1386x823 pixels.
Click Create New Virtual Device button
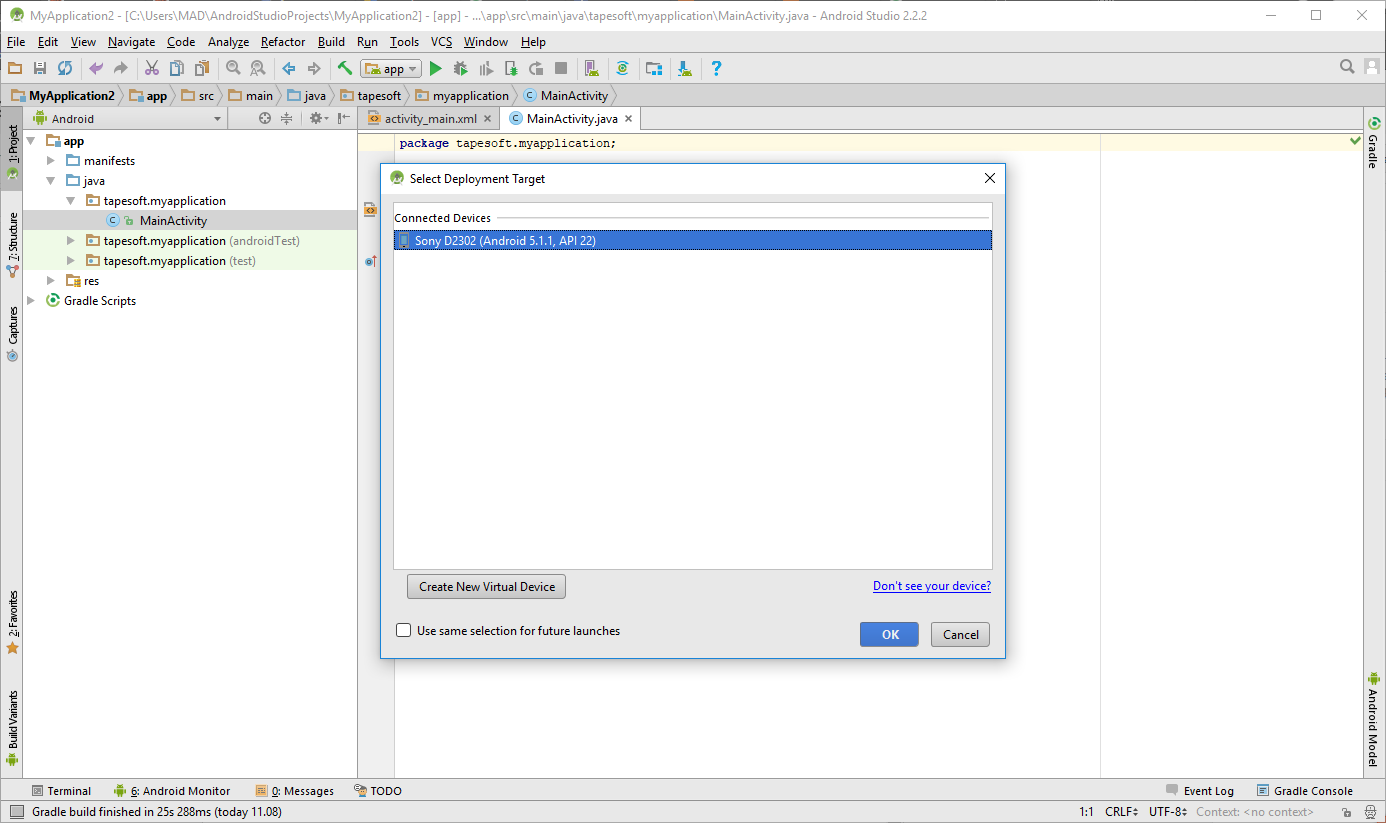click(x=486, y=586)
